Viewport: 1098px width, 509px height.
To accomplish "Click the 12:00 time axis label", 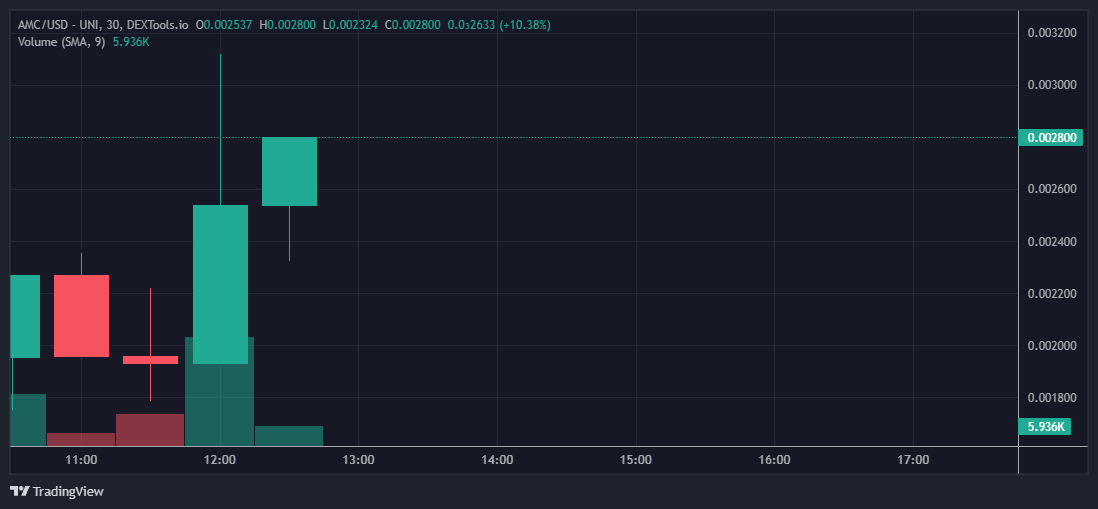I will 220,460.
